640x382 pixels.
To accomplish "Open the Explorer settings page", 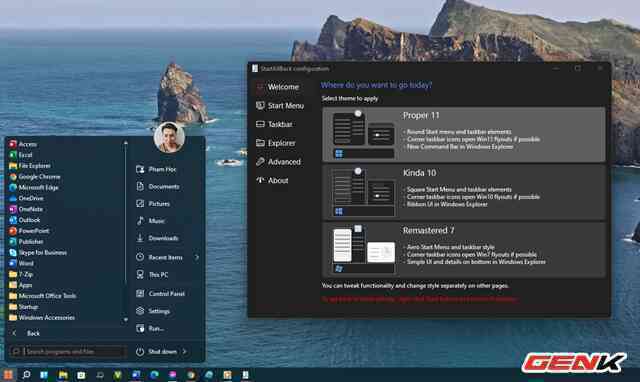I will [276, 143].
